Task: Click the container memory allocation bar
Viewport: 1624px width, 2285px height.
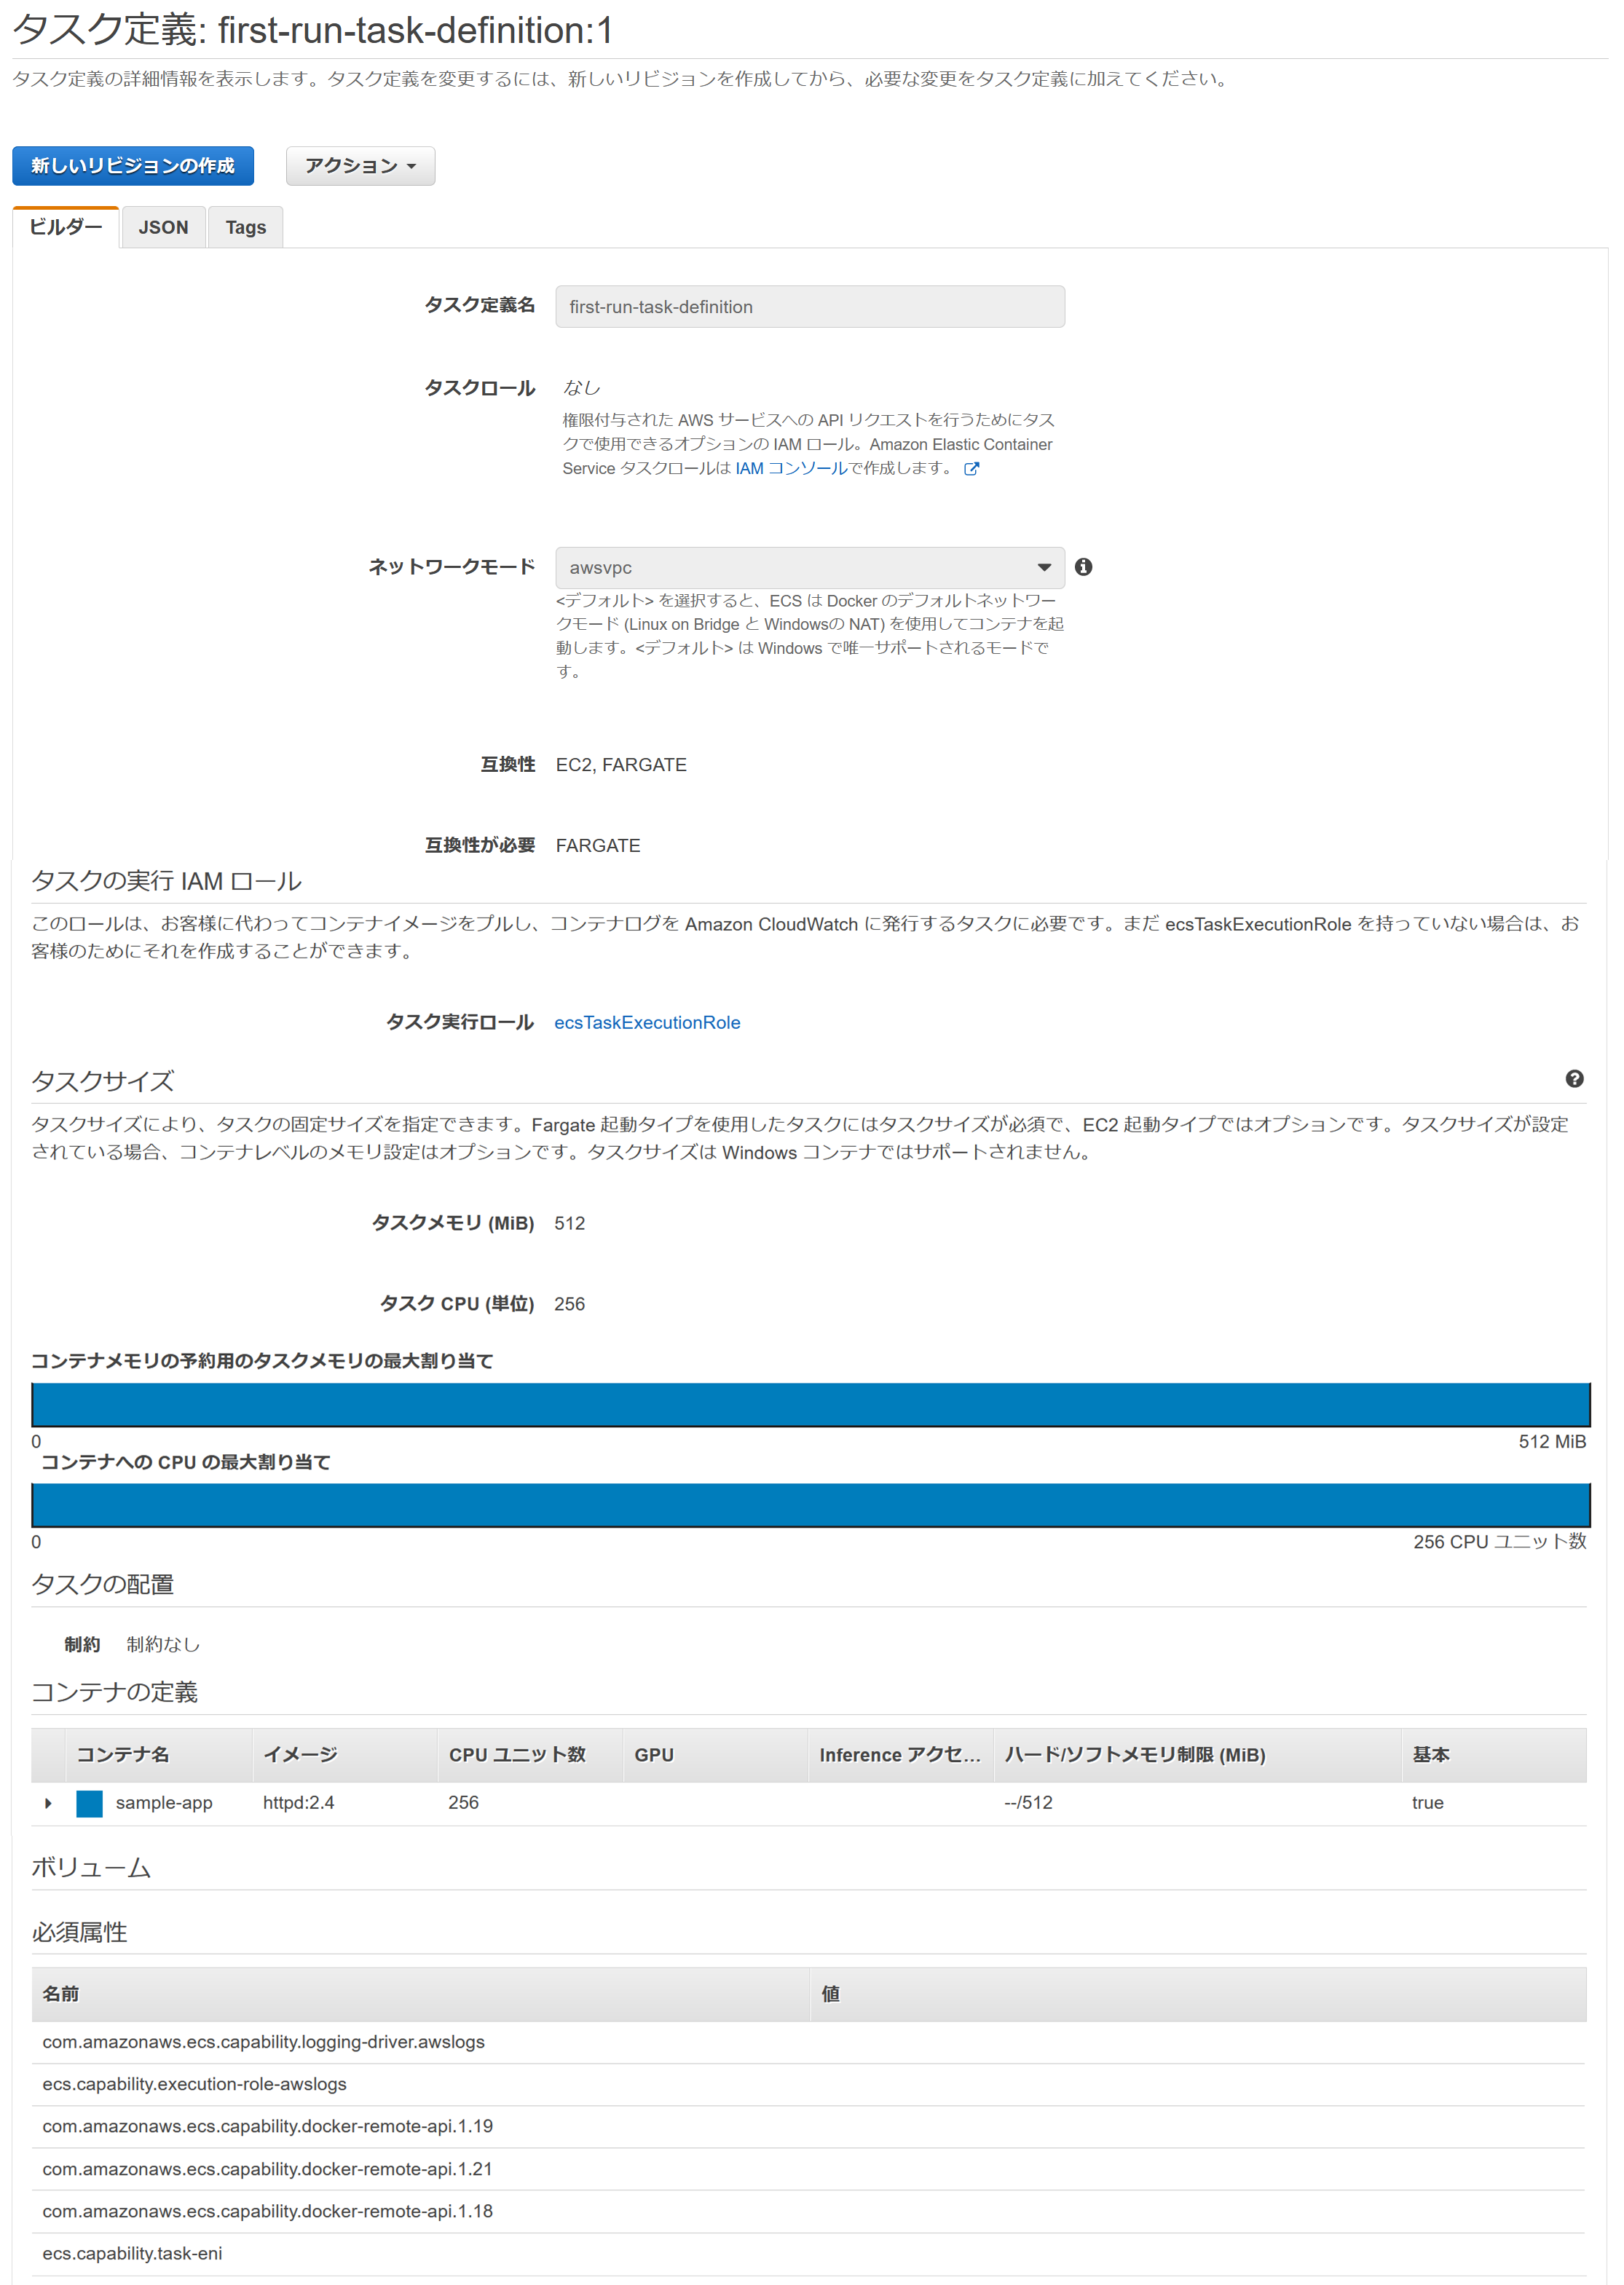Action: click(811, 1404)
